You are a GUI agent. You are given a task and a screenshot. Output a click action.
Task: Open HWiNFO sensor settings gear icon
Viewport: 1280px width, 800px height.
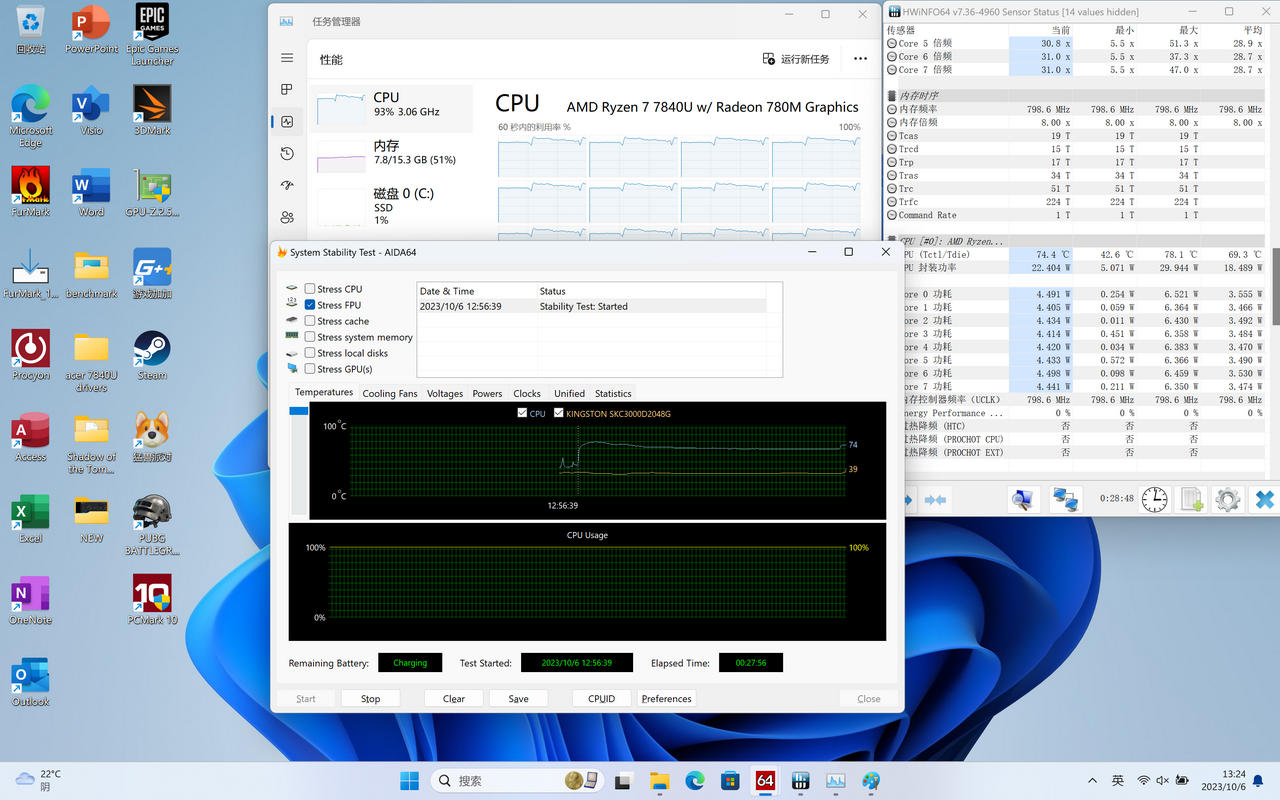click(x=1228, y=499)
